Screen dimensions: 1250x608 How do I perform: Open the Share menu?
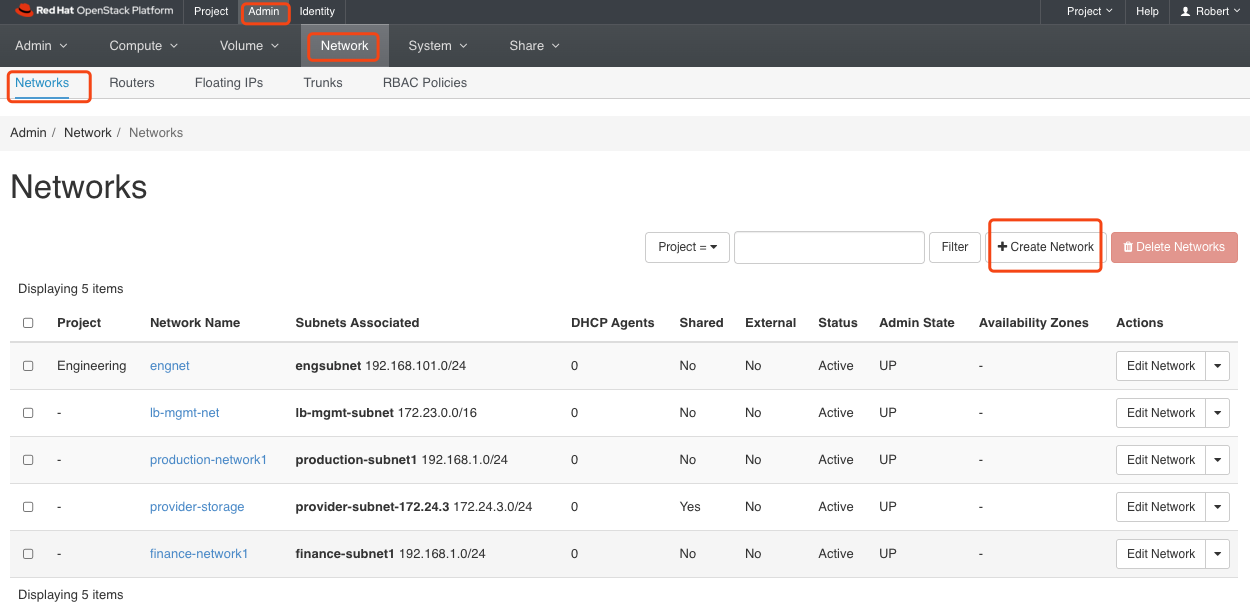tap(533, 45)
